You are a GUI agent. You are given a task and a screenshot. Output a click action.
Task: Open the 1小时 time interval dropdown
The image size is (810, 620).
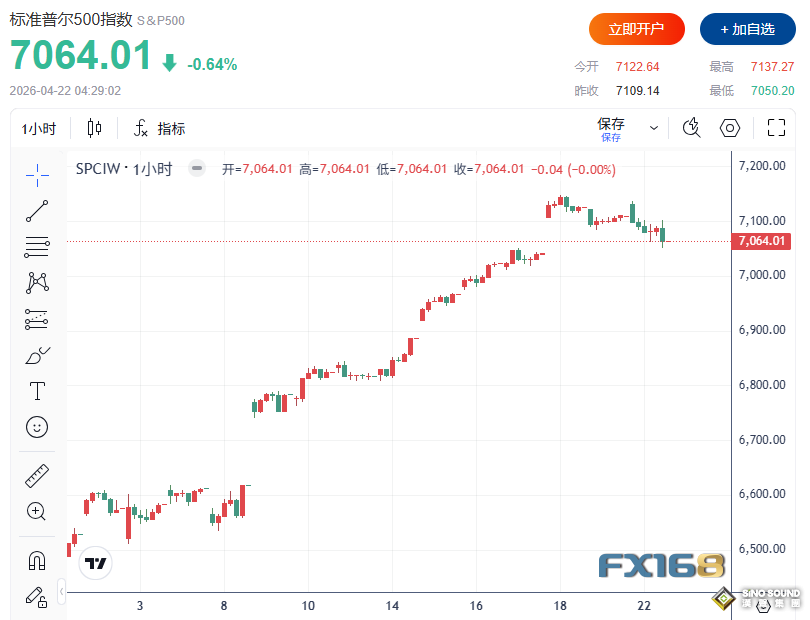click(40, 128)
